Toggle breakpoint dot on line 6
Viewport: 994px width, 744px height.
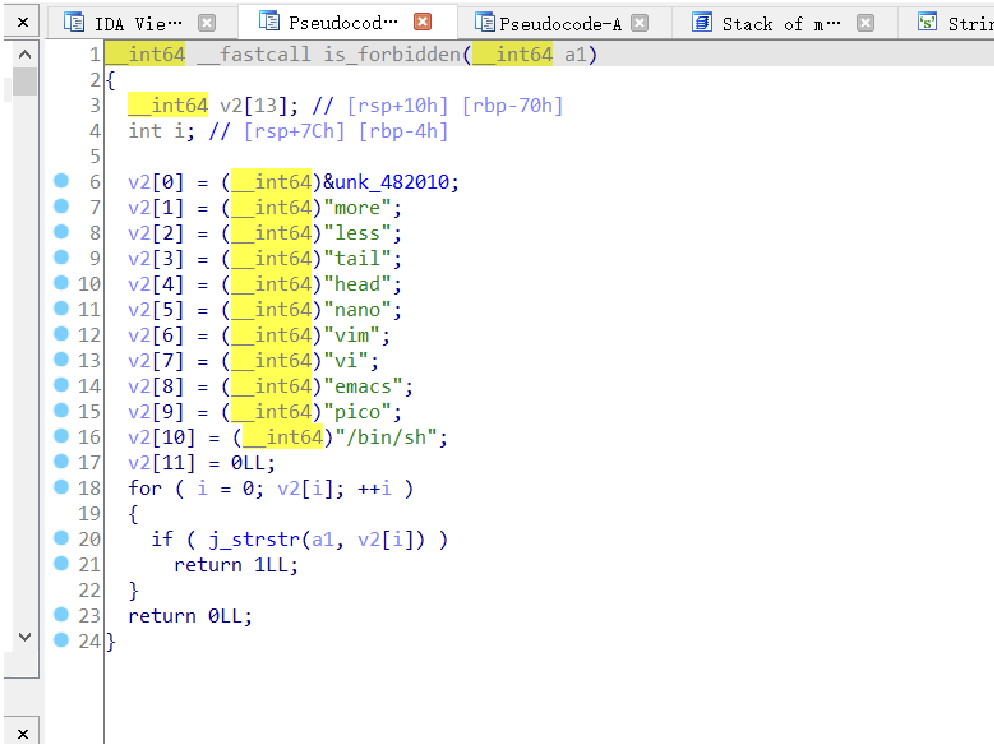pos(61,181)
